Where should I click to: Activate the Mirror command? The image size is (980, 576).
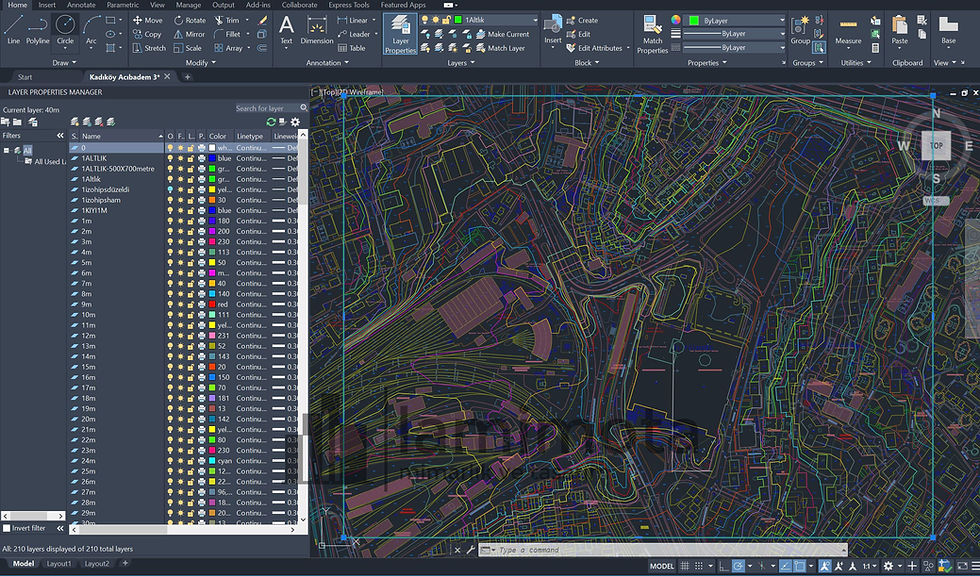pos(189,34)
